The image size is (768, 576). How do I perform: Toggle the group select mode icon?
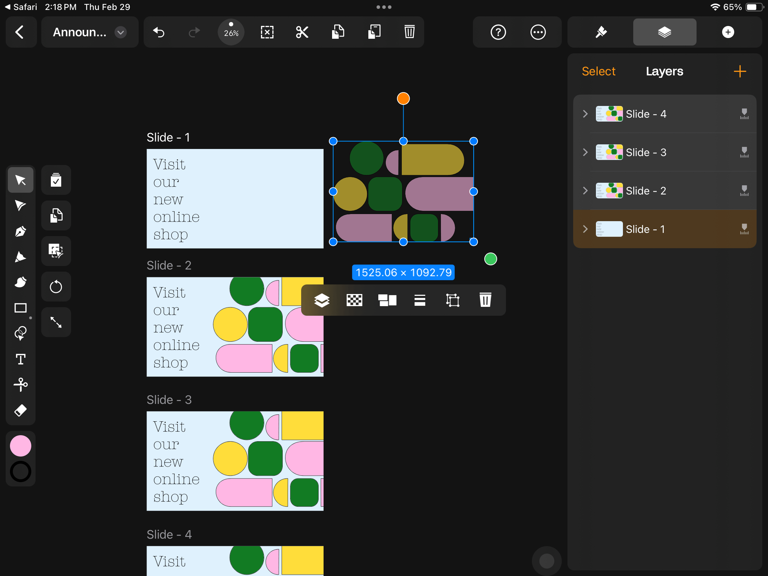click(x=56, y=251)
